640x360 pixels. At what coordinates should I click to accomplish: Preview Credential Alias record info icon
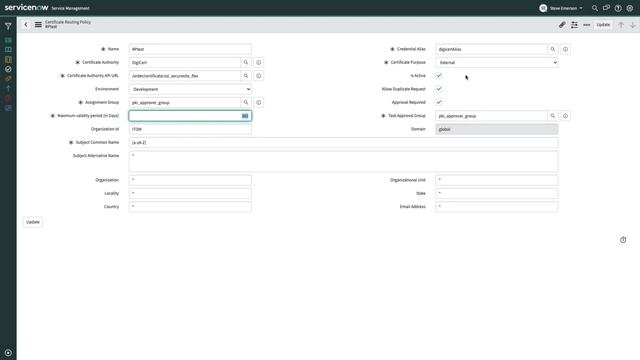565,49
